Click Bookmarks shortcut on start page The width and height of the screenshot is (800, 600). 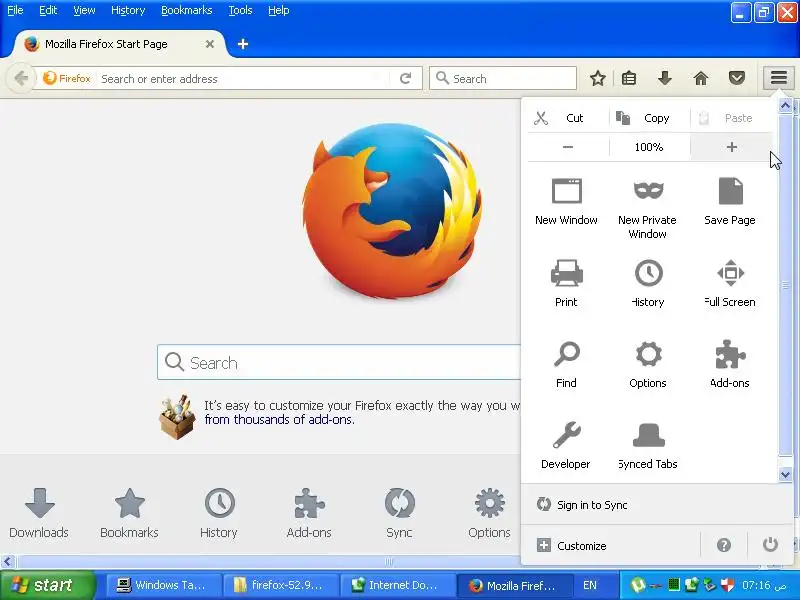pos(129,513)
